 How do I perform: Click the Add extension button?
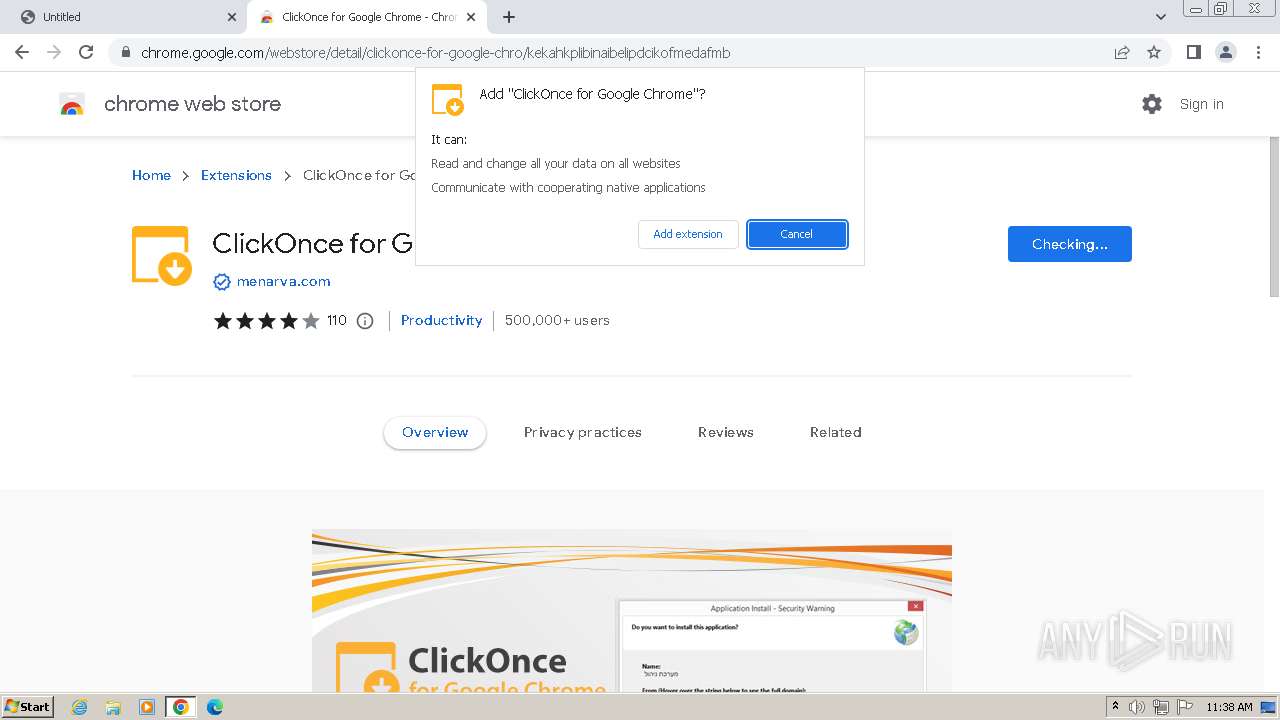pyautogui.click(x=688, y=234)
